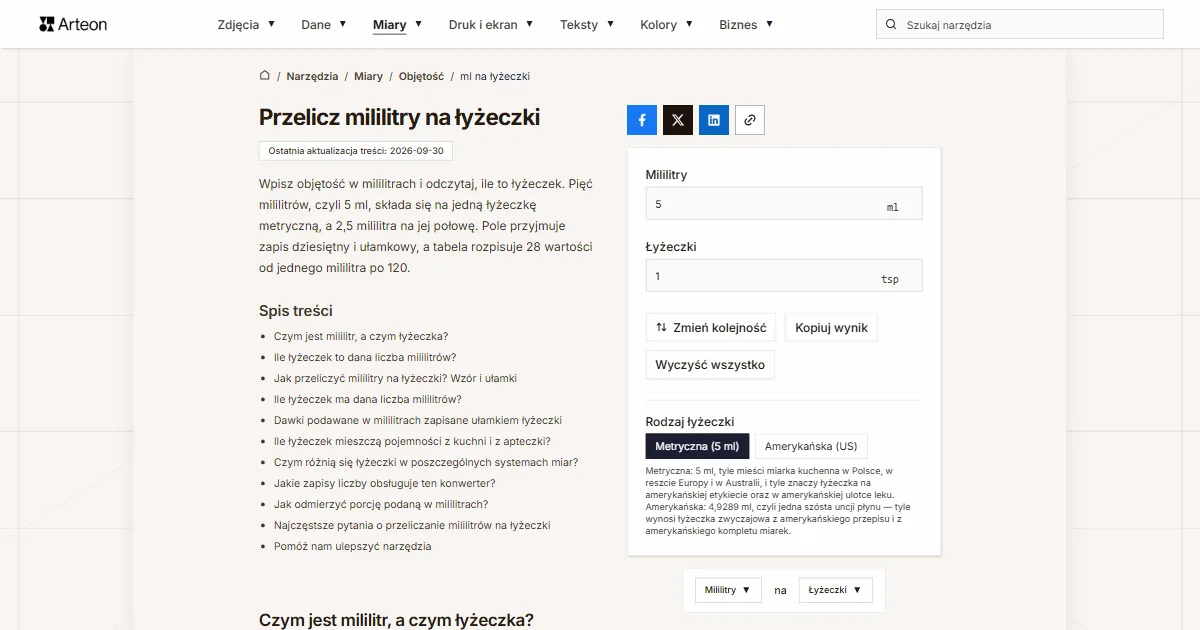Click the 'Przelicz mililitry na łyżeczki' heading
The height and width of the screenshot is (630, 1200).
(x=399, y=117)
